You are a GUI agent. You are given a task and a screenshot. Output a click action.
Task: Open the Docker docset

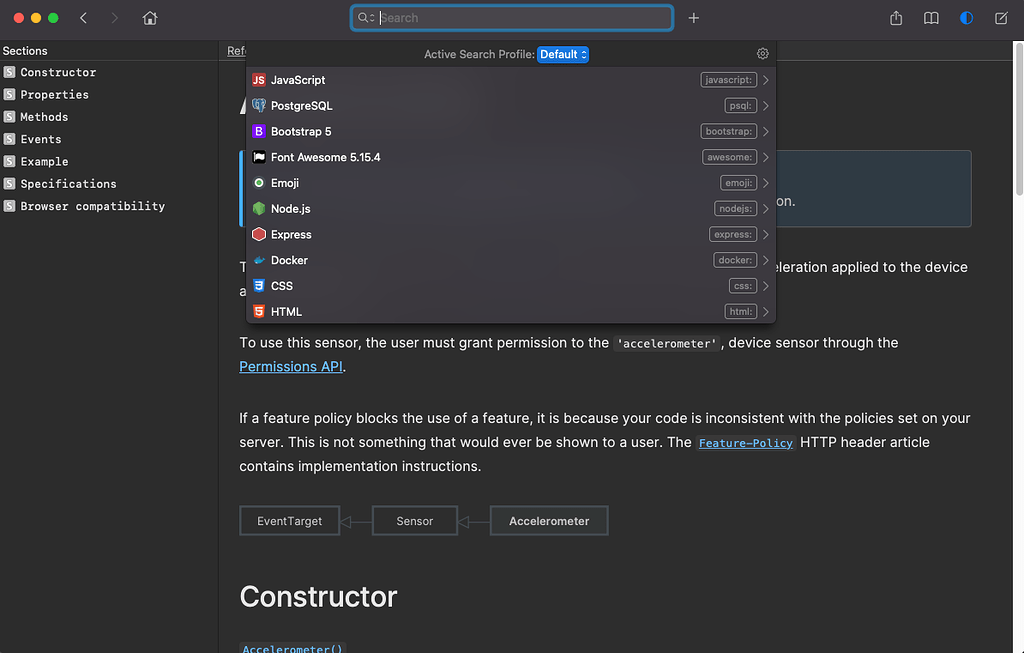[x=290, y=260]
